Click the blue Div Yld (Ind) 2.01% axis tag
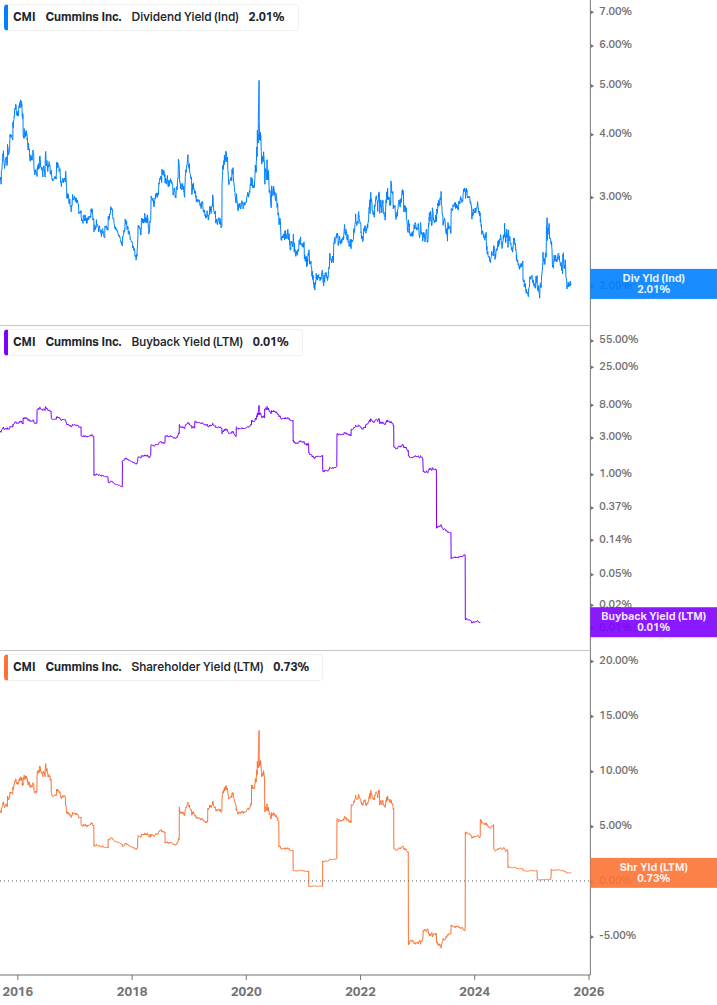The height and width of the screenshot is (1005, 717). pyautogui.click(x=654, y=284)
